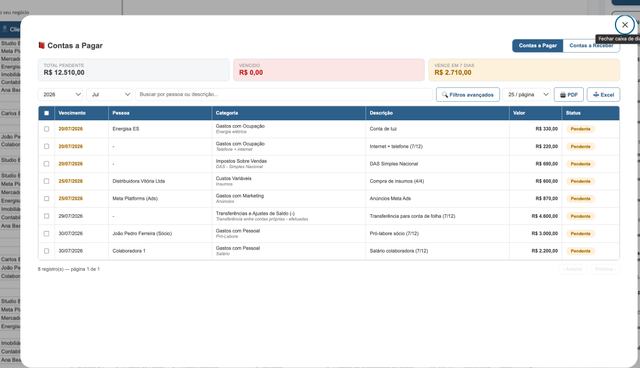
Task: Expand the 25 / página dropdown
Action: [x=527, y=95]
